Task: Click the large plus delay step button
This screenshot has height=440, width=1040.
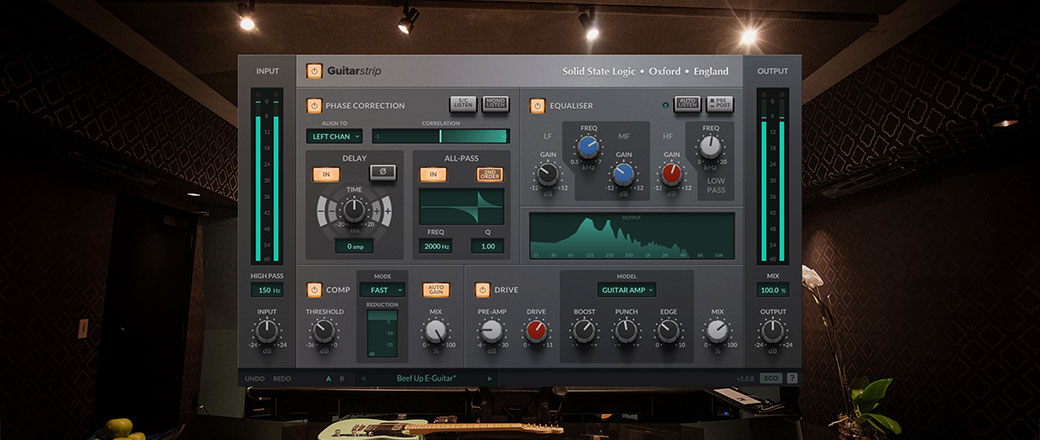Action: tap(387, 212)
